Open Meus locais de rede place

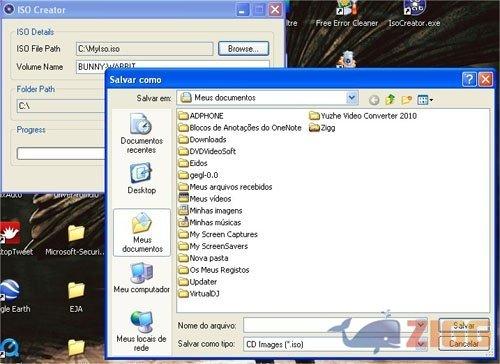pyautogui.click(x=141, y=330)
